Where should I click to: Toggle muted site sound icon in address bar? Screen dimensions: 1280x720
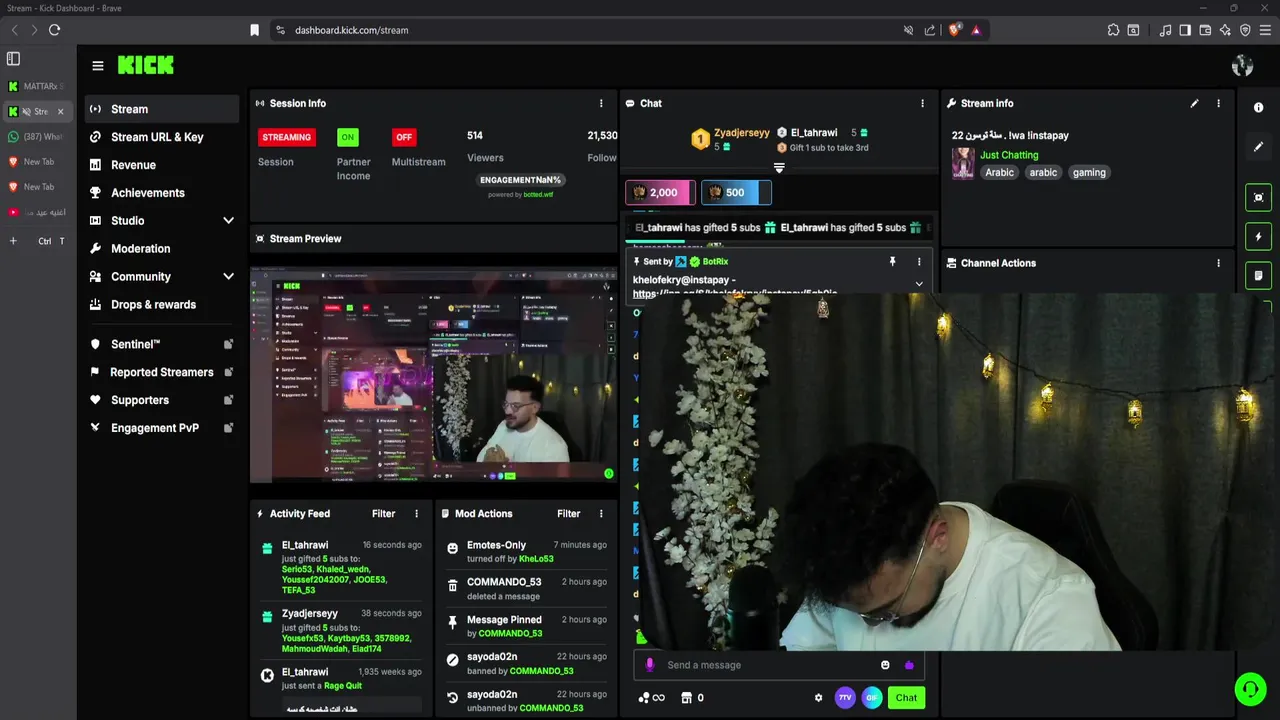(908, 30)
